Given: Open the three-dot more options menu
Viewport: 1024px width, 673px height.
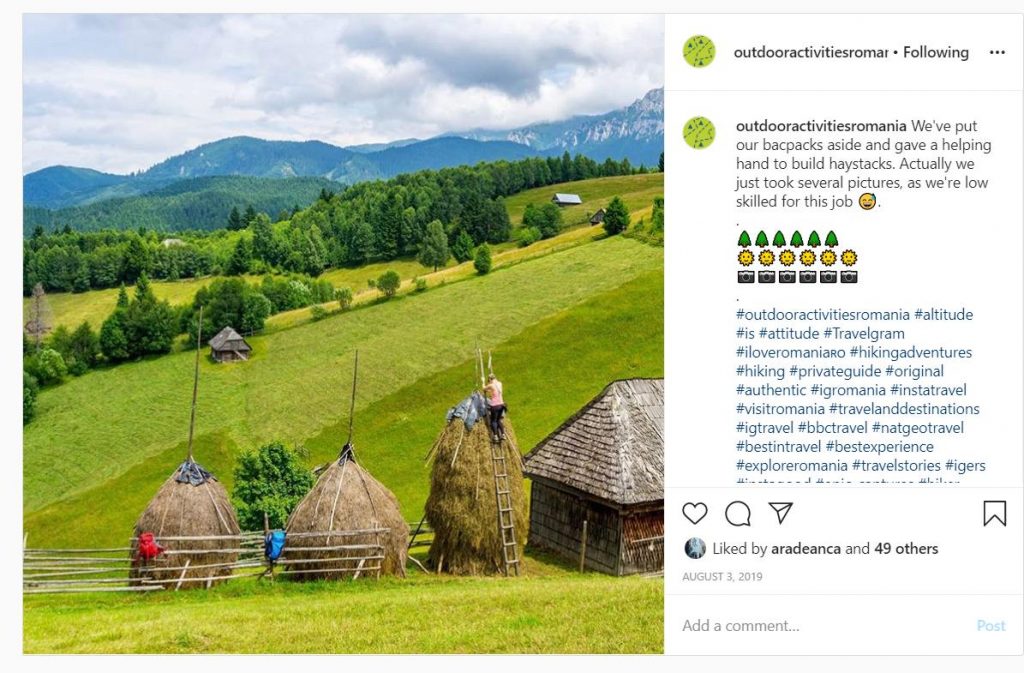Looking at the screenshot, I should [x=997, y=52].
